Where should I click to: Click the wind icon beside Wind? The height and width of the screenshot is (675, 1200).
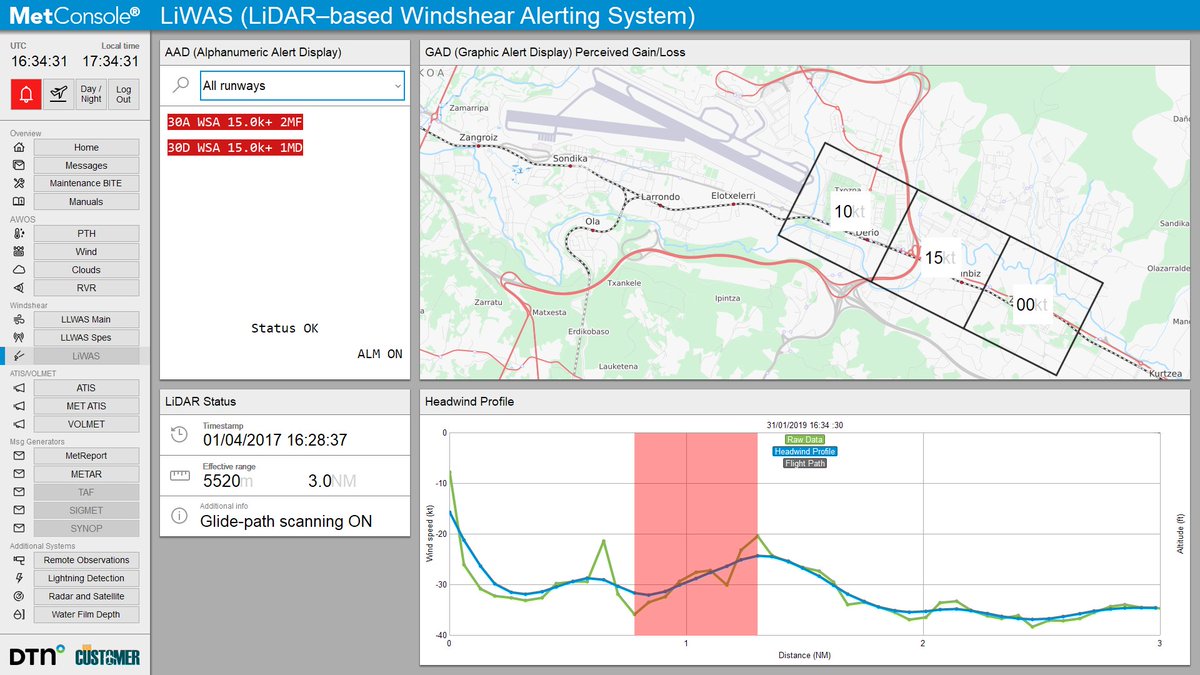18,251
